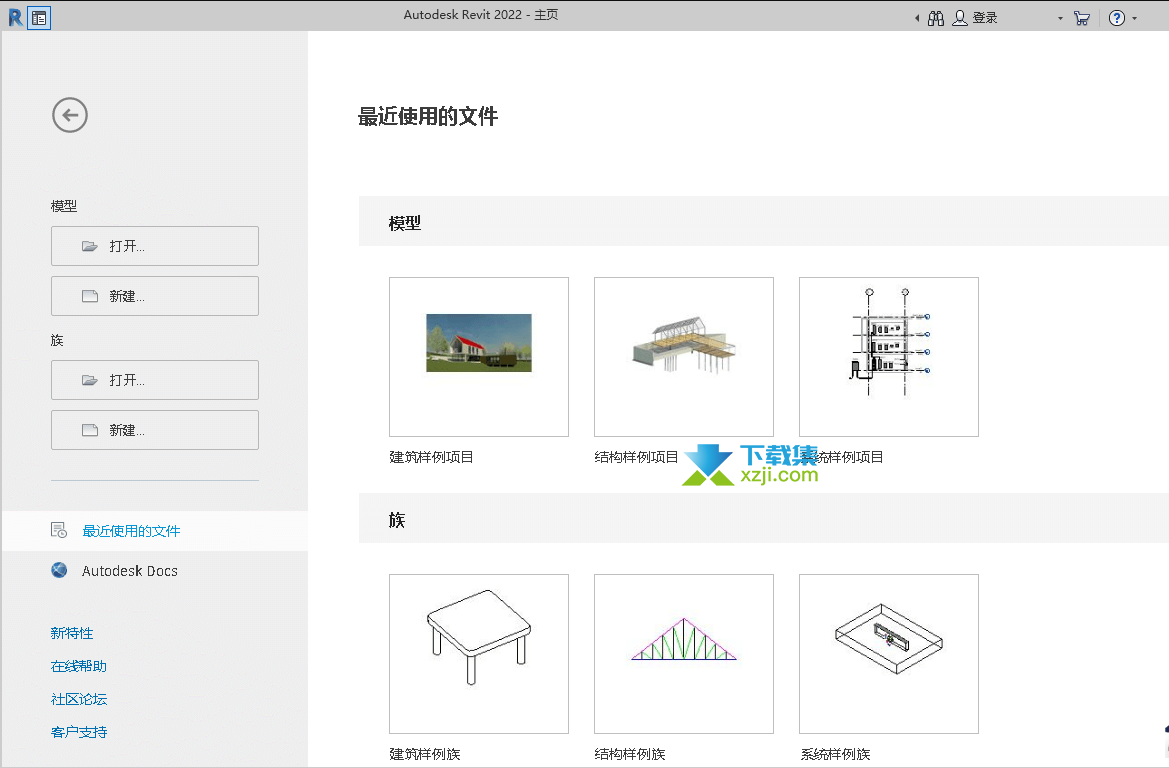The height and width of the screenshot is (768, 1169).
Task: Click the 建筑样例项目 caption
Action: pyautogui.click(x=432, y=457)
